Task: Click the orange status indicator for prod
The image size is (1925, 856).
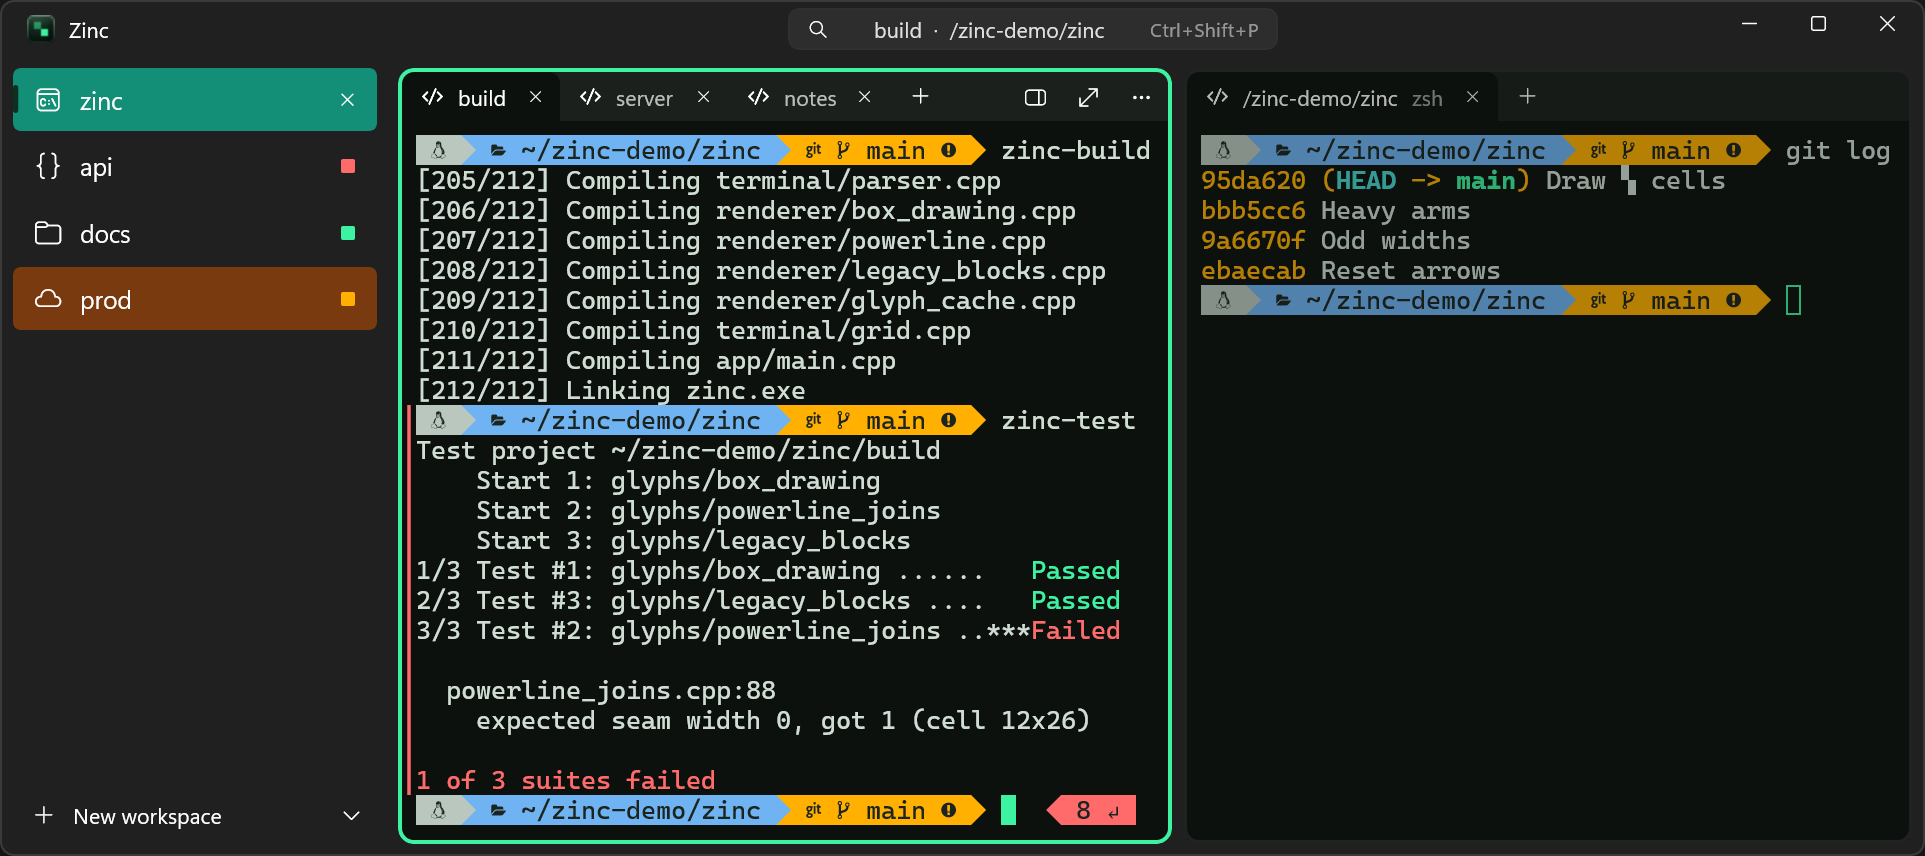Action: [348, 299]
